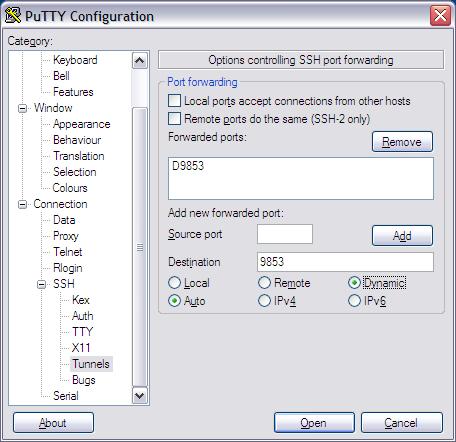
Task: Add the new forwarded port
Action: (x=402, y=236)
